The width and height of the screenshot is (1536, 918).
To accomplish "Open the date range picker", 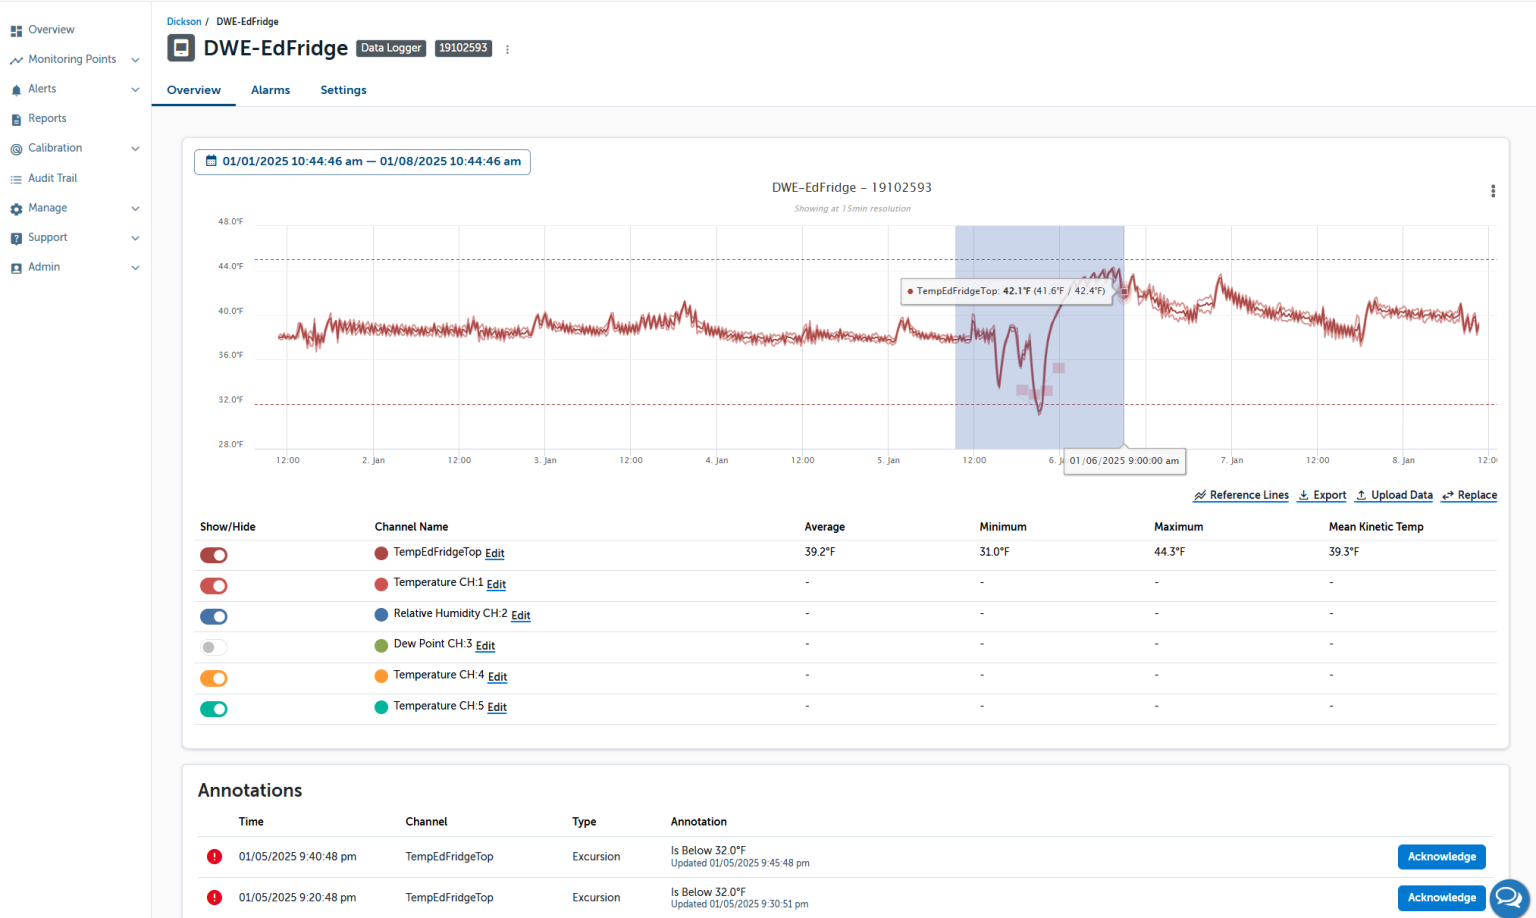I will [362, 161].
